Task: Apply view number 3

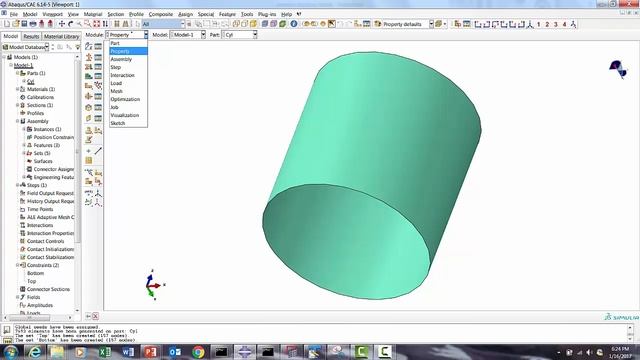Action: 556,24
